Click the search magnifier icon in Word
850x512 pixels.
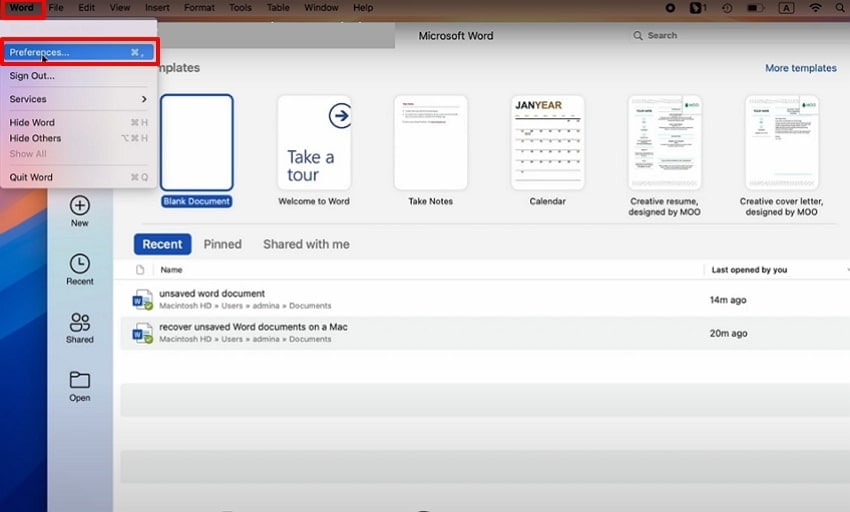click(638, 35)
